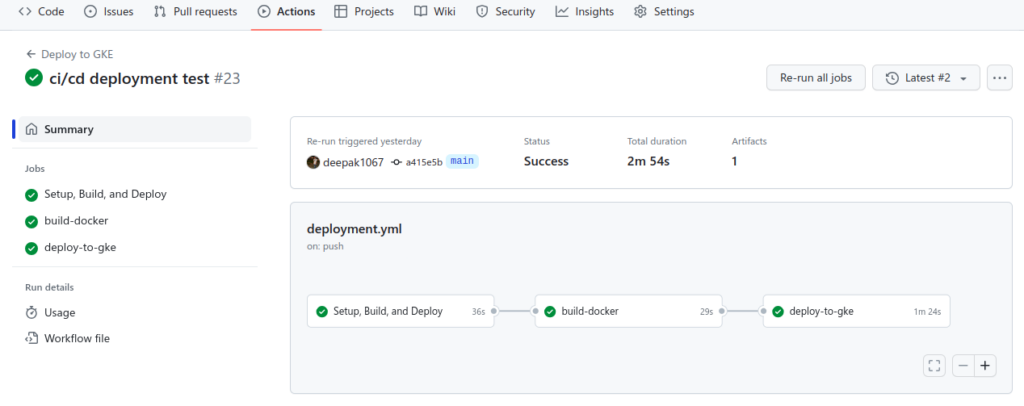
Task: Expand the Latest #2 attempts dropdown
Action: [x=926, y=78]
